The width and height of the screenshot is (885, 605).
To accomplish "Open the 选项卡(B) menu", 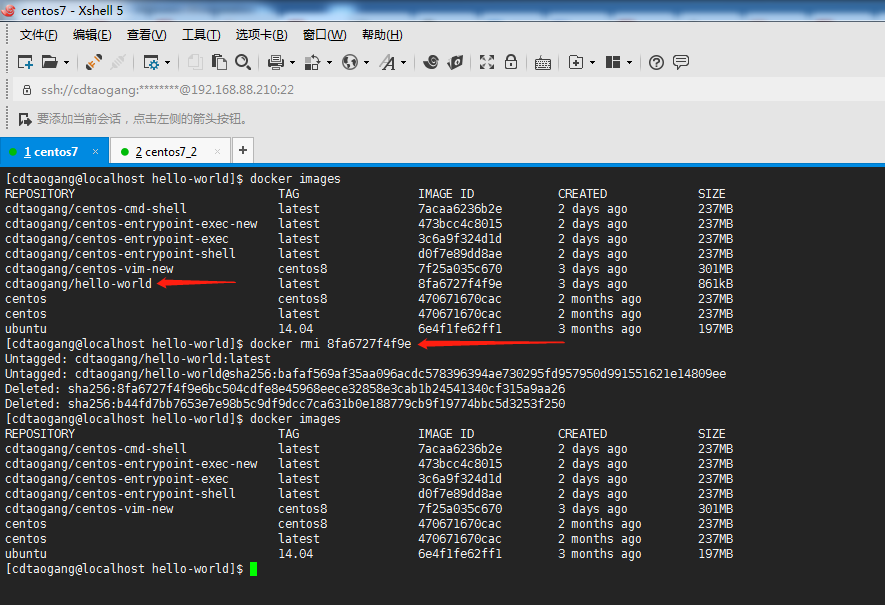I will click(x=261, y=35).
